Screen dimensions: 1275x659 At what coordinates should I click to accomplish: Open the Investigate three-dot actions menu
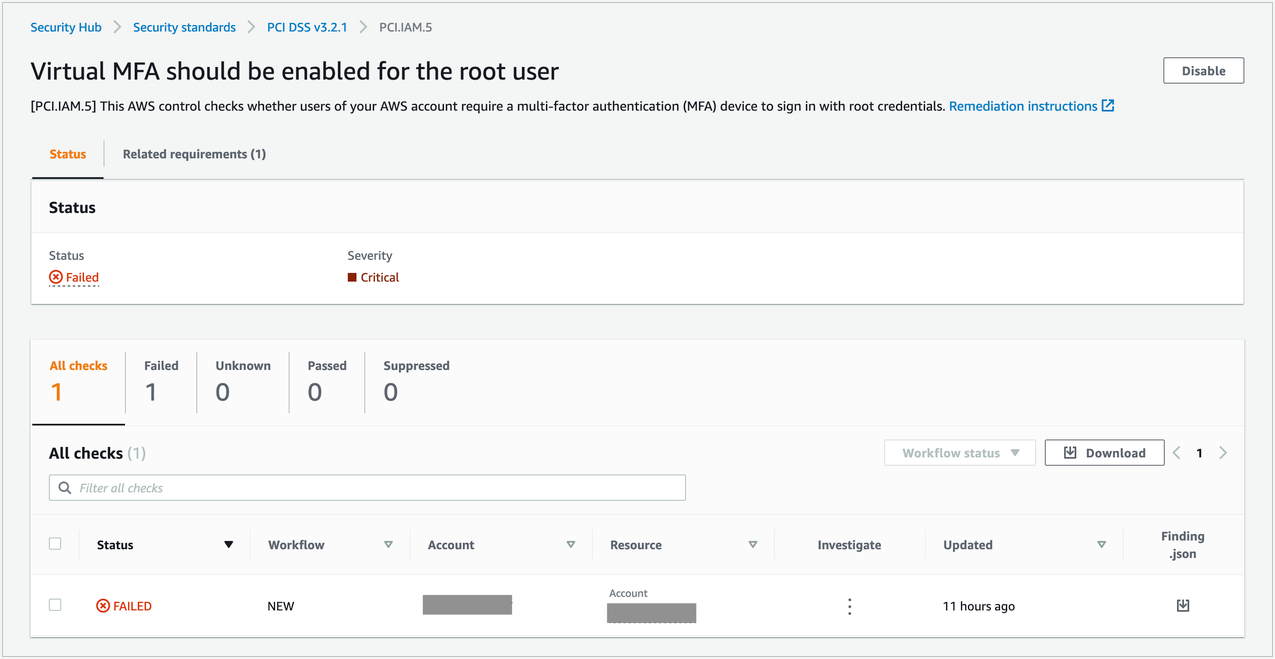tap(849, 605)
